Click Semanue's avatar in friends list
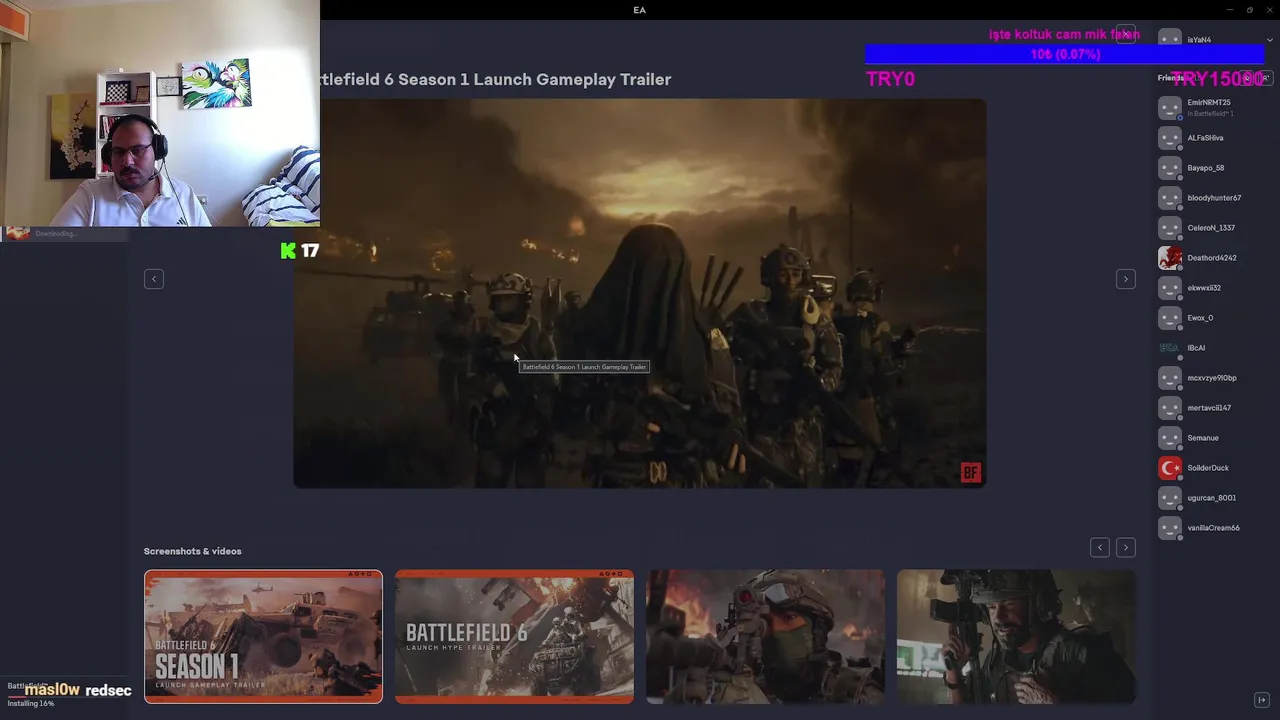 tap(1169, 438)
